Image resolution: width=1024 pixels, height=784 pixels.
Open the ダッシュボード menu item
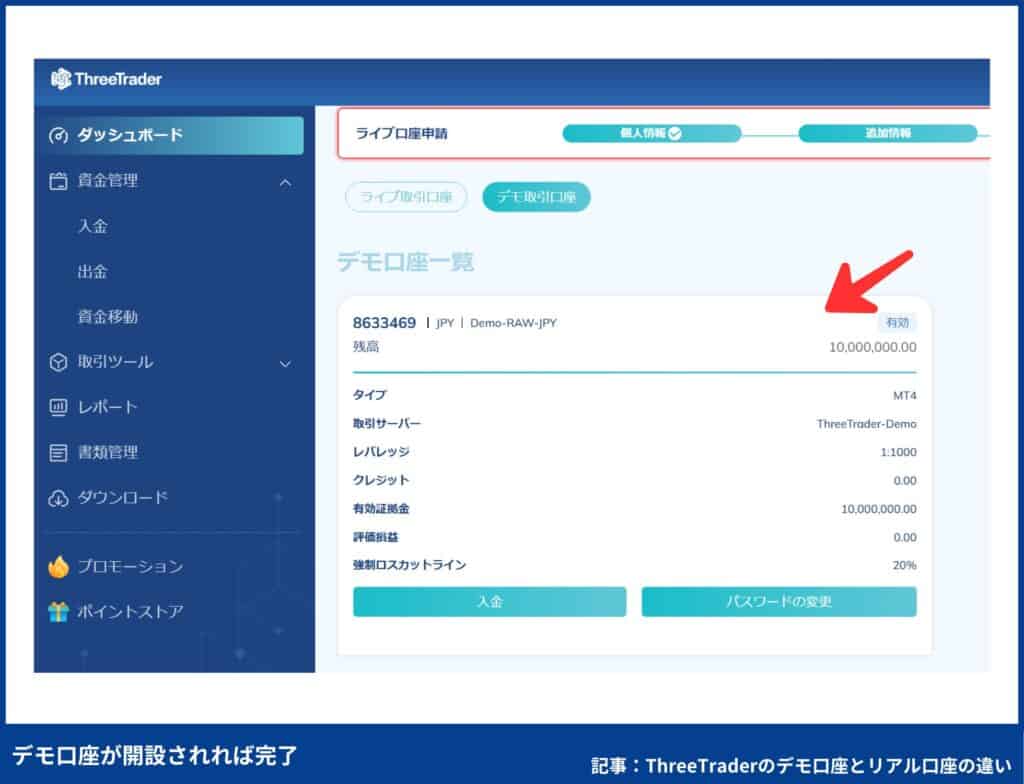[x=171, y=135]
